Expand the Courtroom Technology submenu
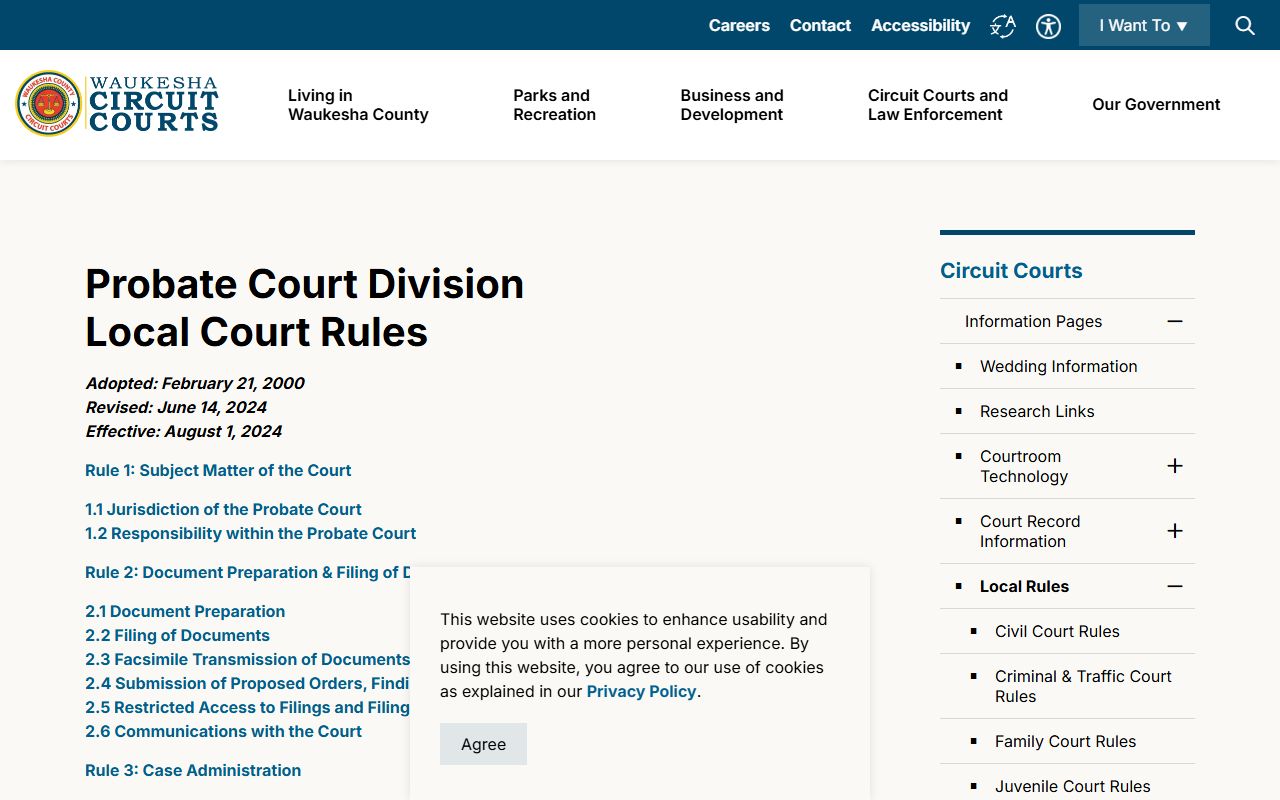Viewport: 1280px width, 800px height. tap(1175, 466)
